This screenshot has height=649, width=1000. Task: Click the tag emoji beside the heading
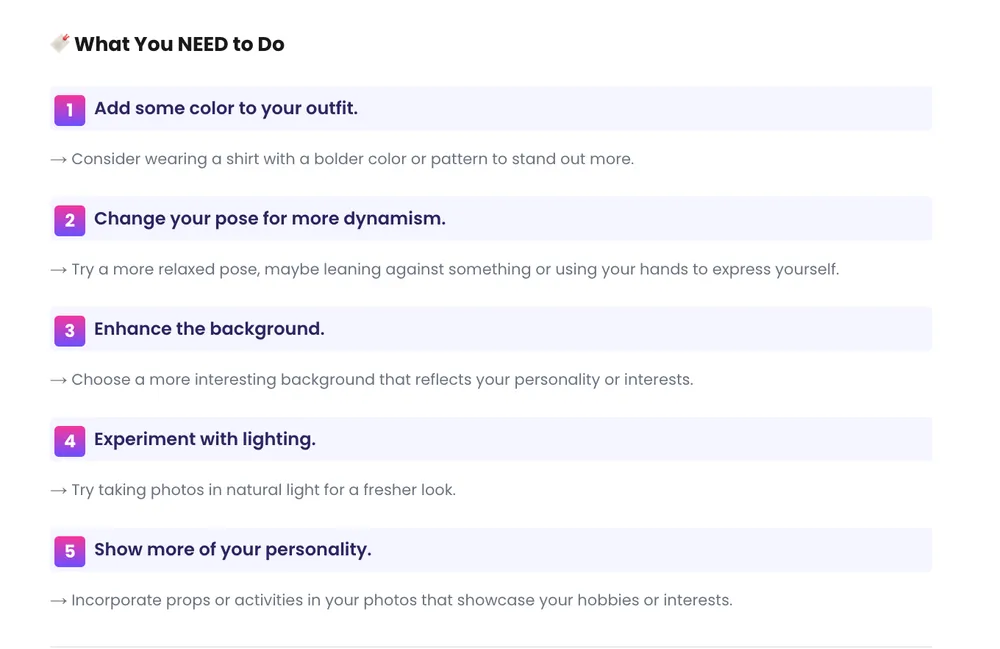(60, 43)
